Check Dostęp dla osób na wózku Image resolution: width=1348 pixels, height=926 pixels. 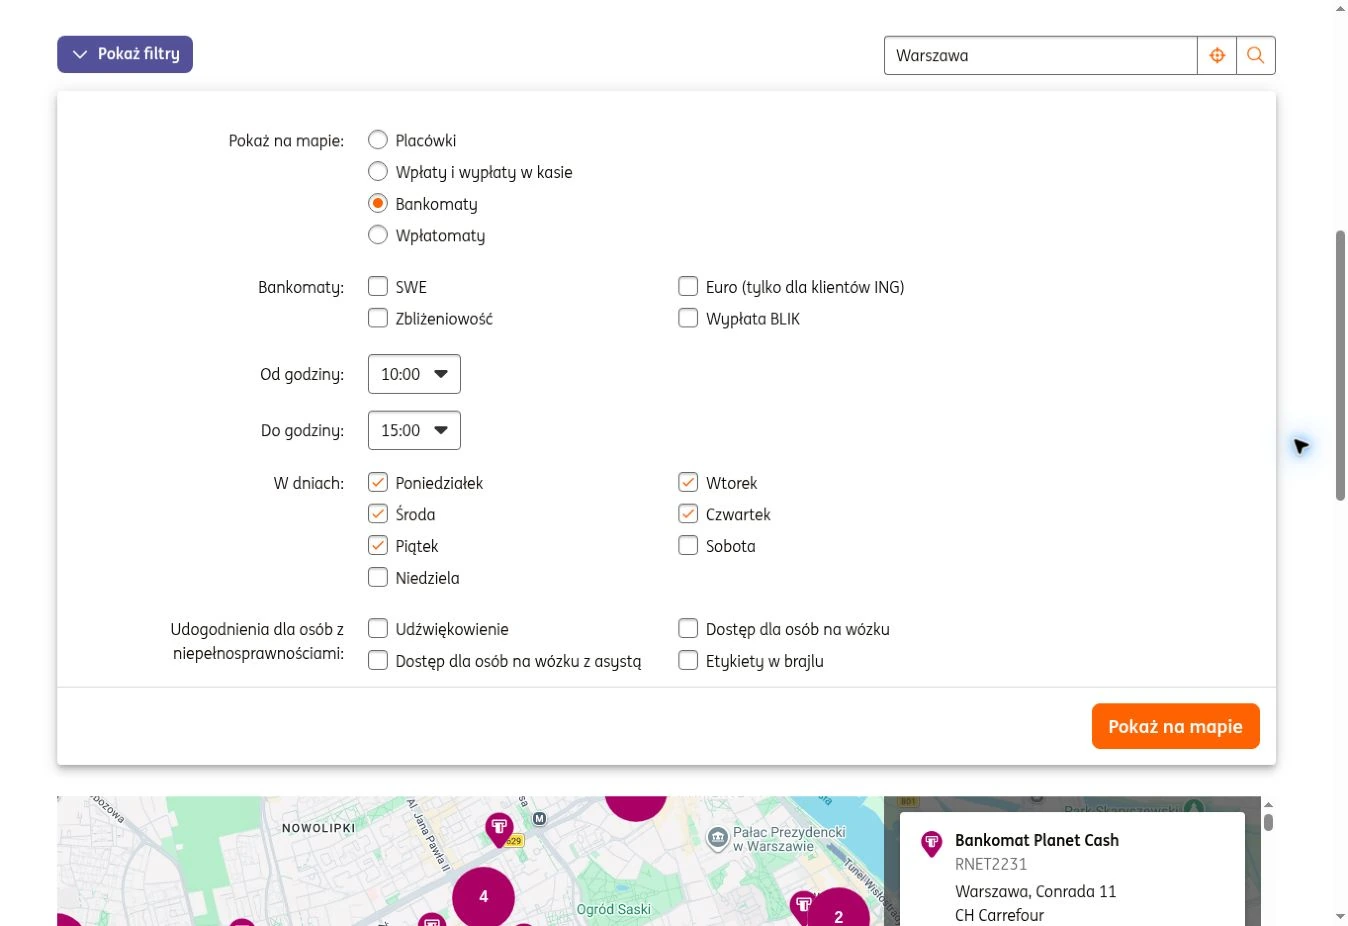click(x=688, y=629)
